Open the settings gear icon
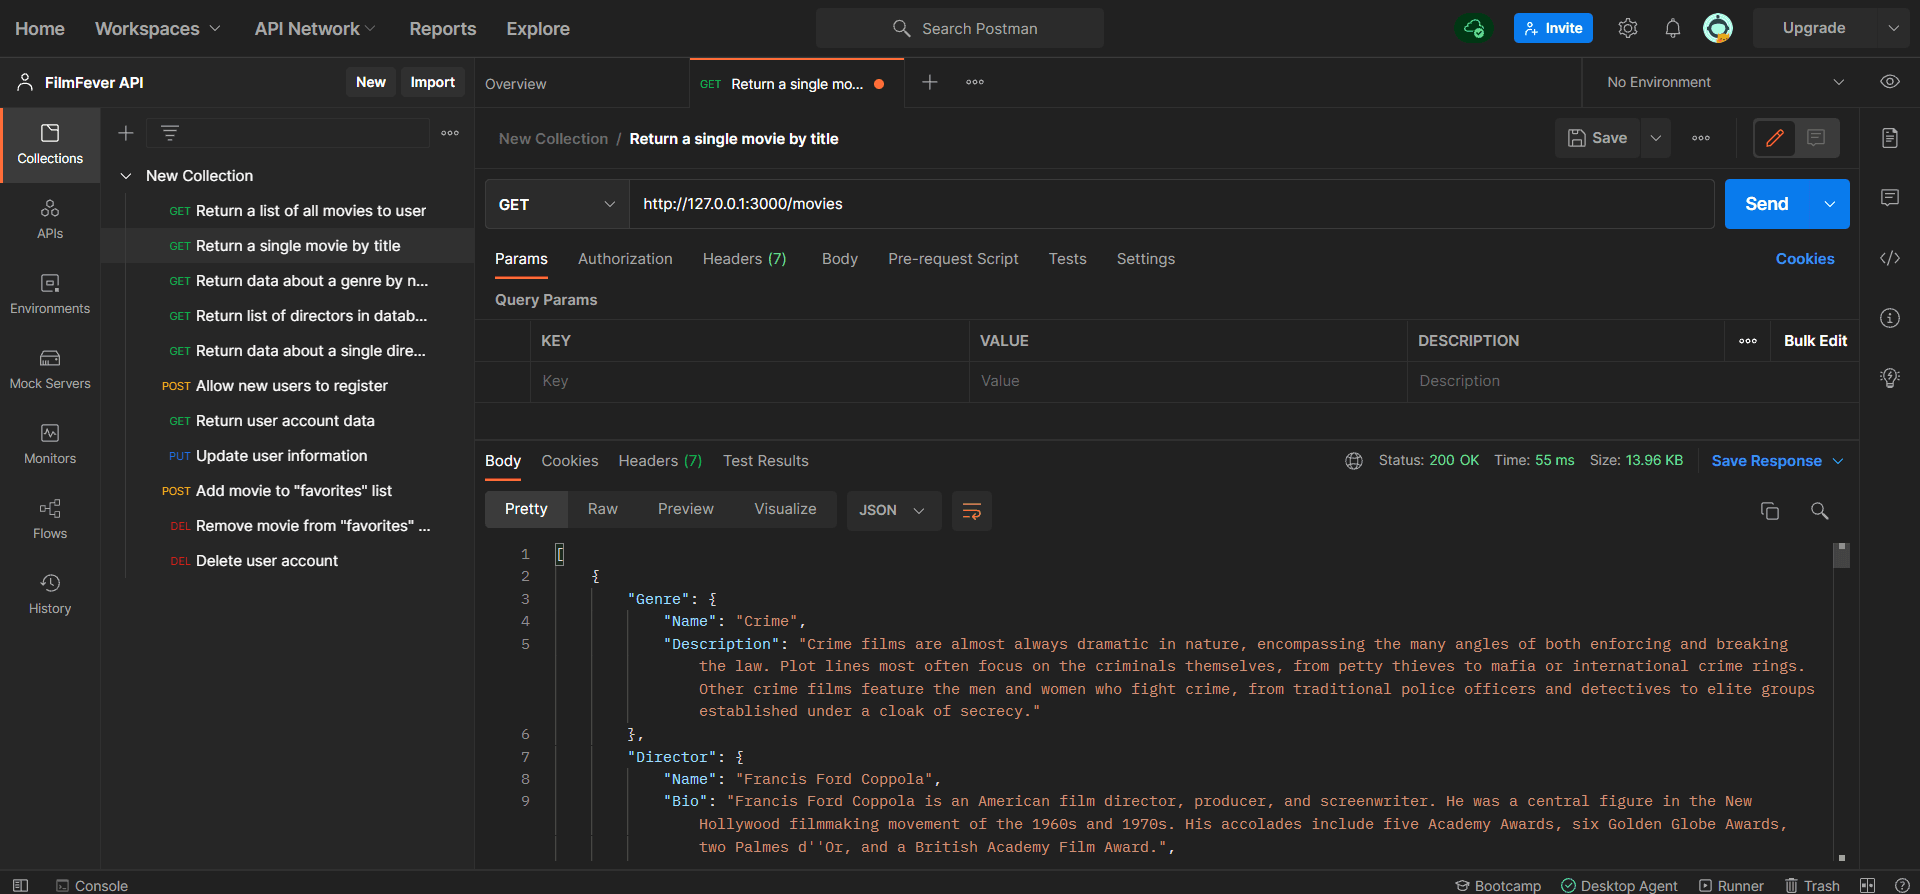1920x894 pixels. (x=1628, y=28)
